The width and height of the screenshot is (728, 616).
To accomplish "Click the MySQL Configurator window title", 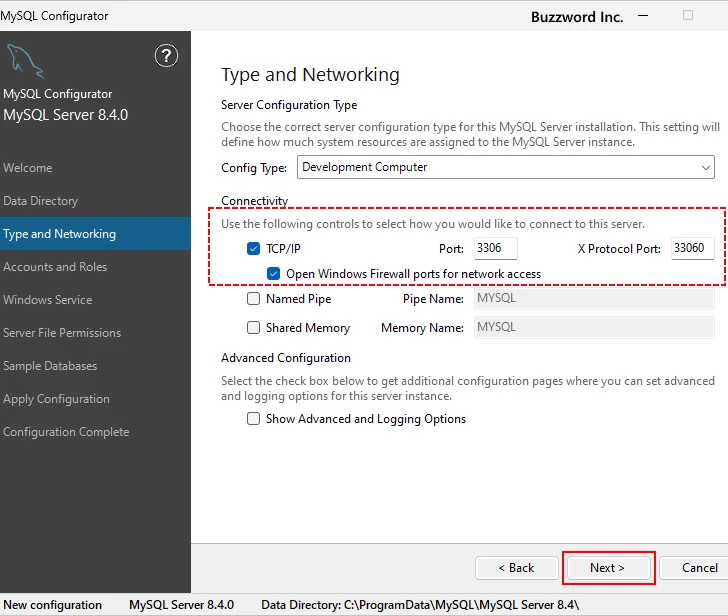I will 54,16.
